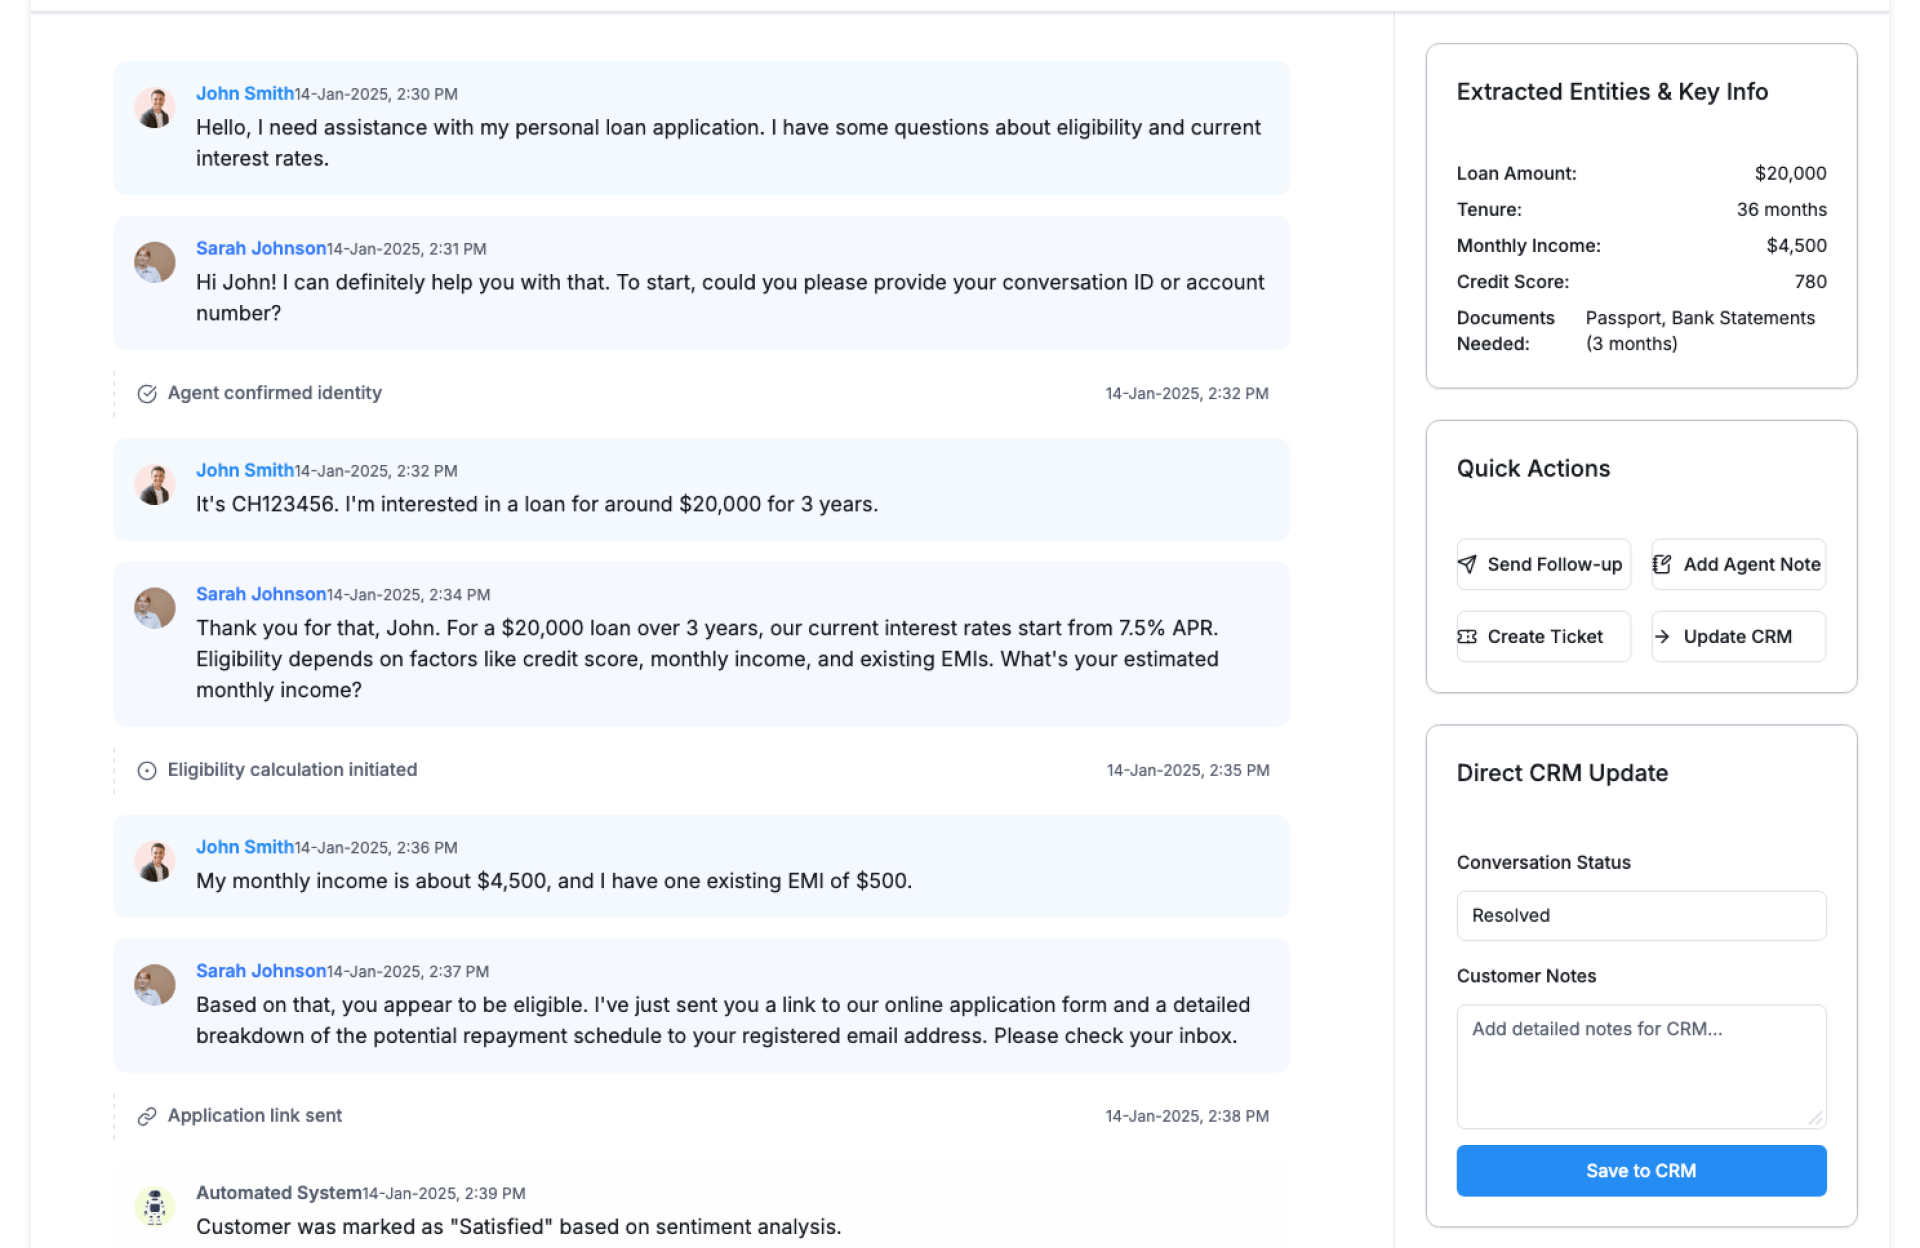
Task: Click Sarah Johnson's avatar on the 2:34 PM message
Action: [x=155, y=608]
